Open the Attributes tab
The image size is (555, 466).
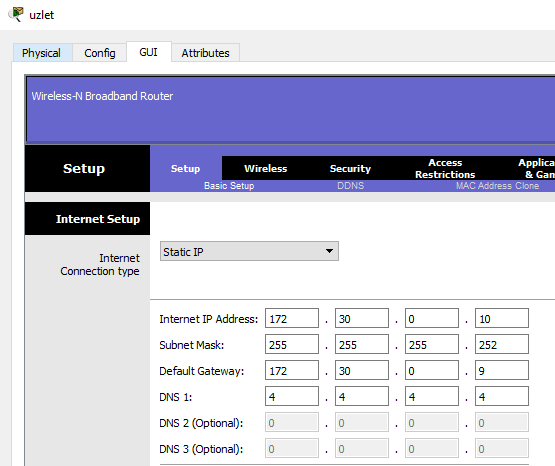click(206, 53)
